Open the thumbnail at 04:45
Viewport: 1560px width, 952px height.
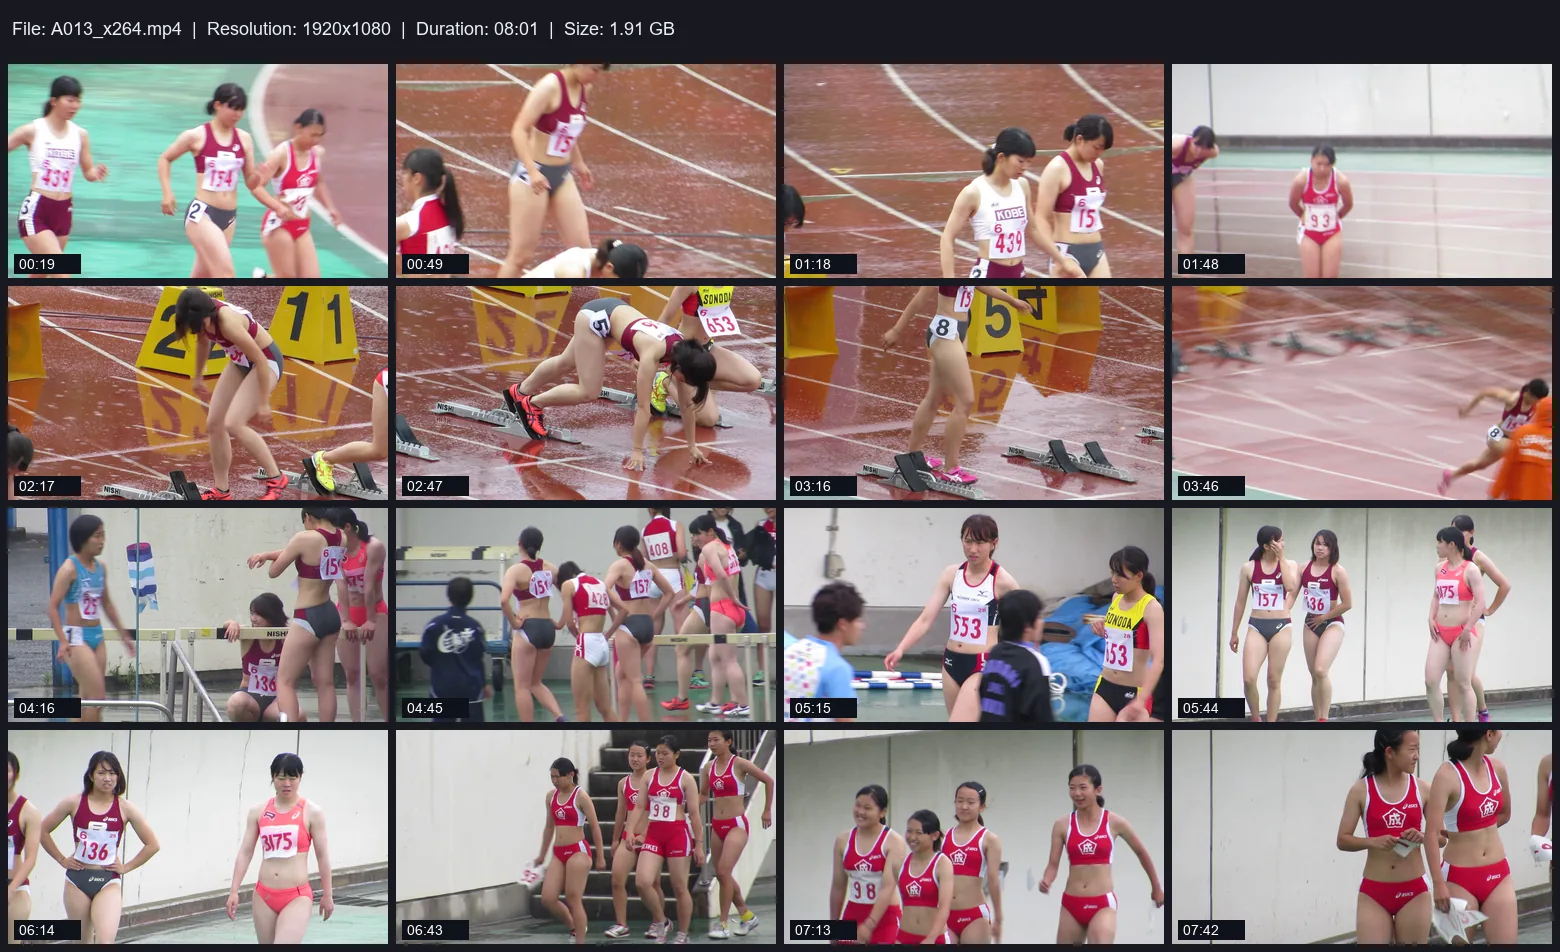[586, 615]
